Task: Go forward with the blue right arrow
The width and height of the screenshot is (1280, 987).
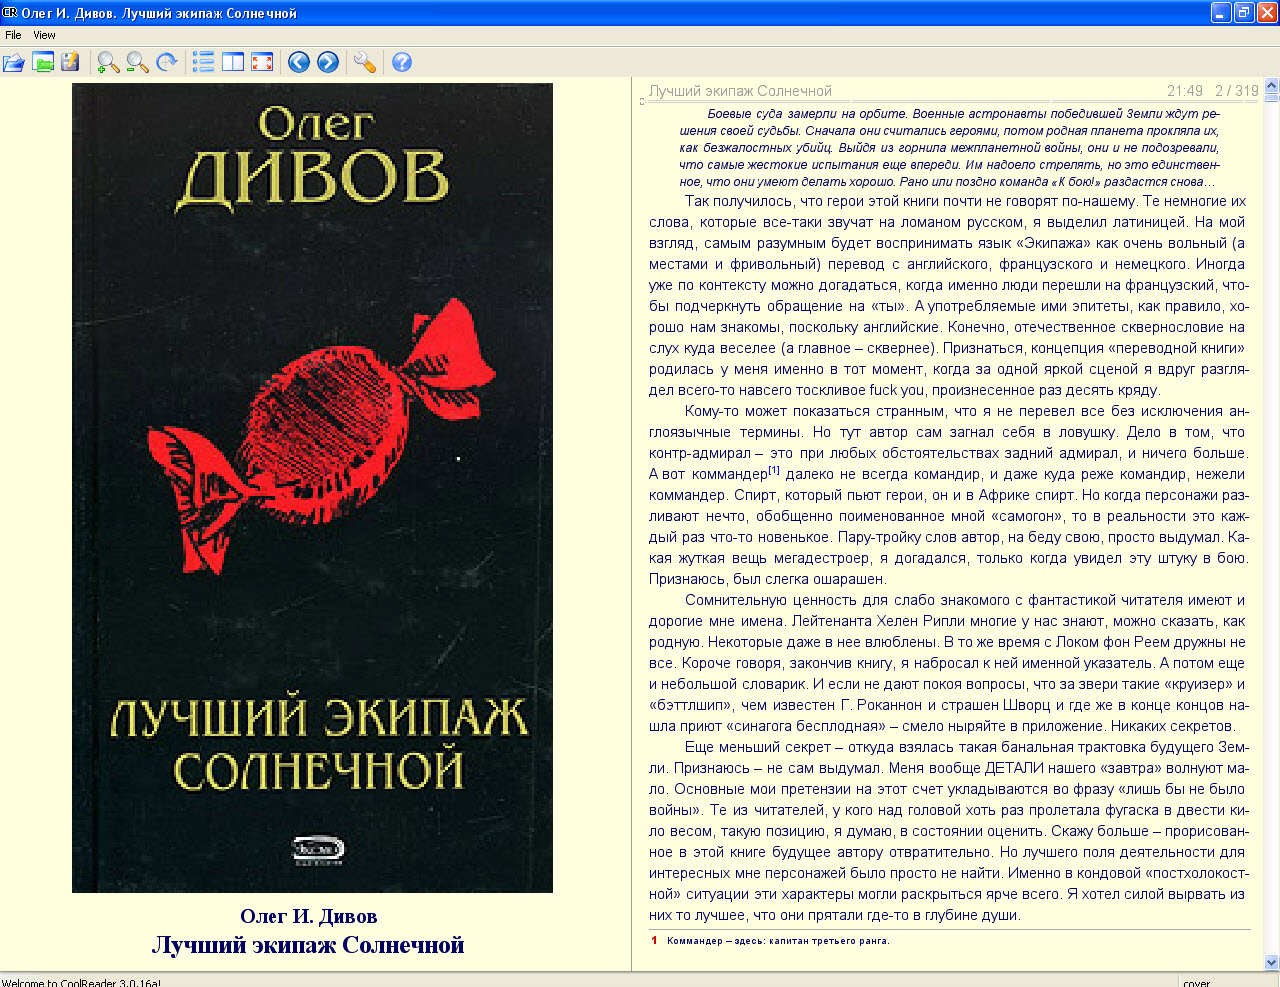Action: click(x=328, y=62)
